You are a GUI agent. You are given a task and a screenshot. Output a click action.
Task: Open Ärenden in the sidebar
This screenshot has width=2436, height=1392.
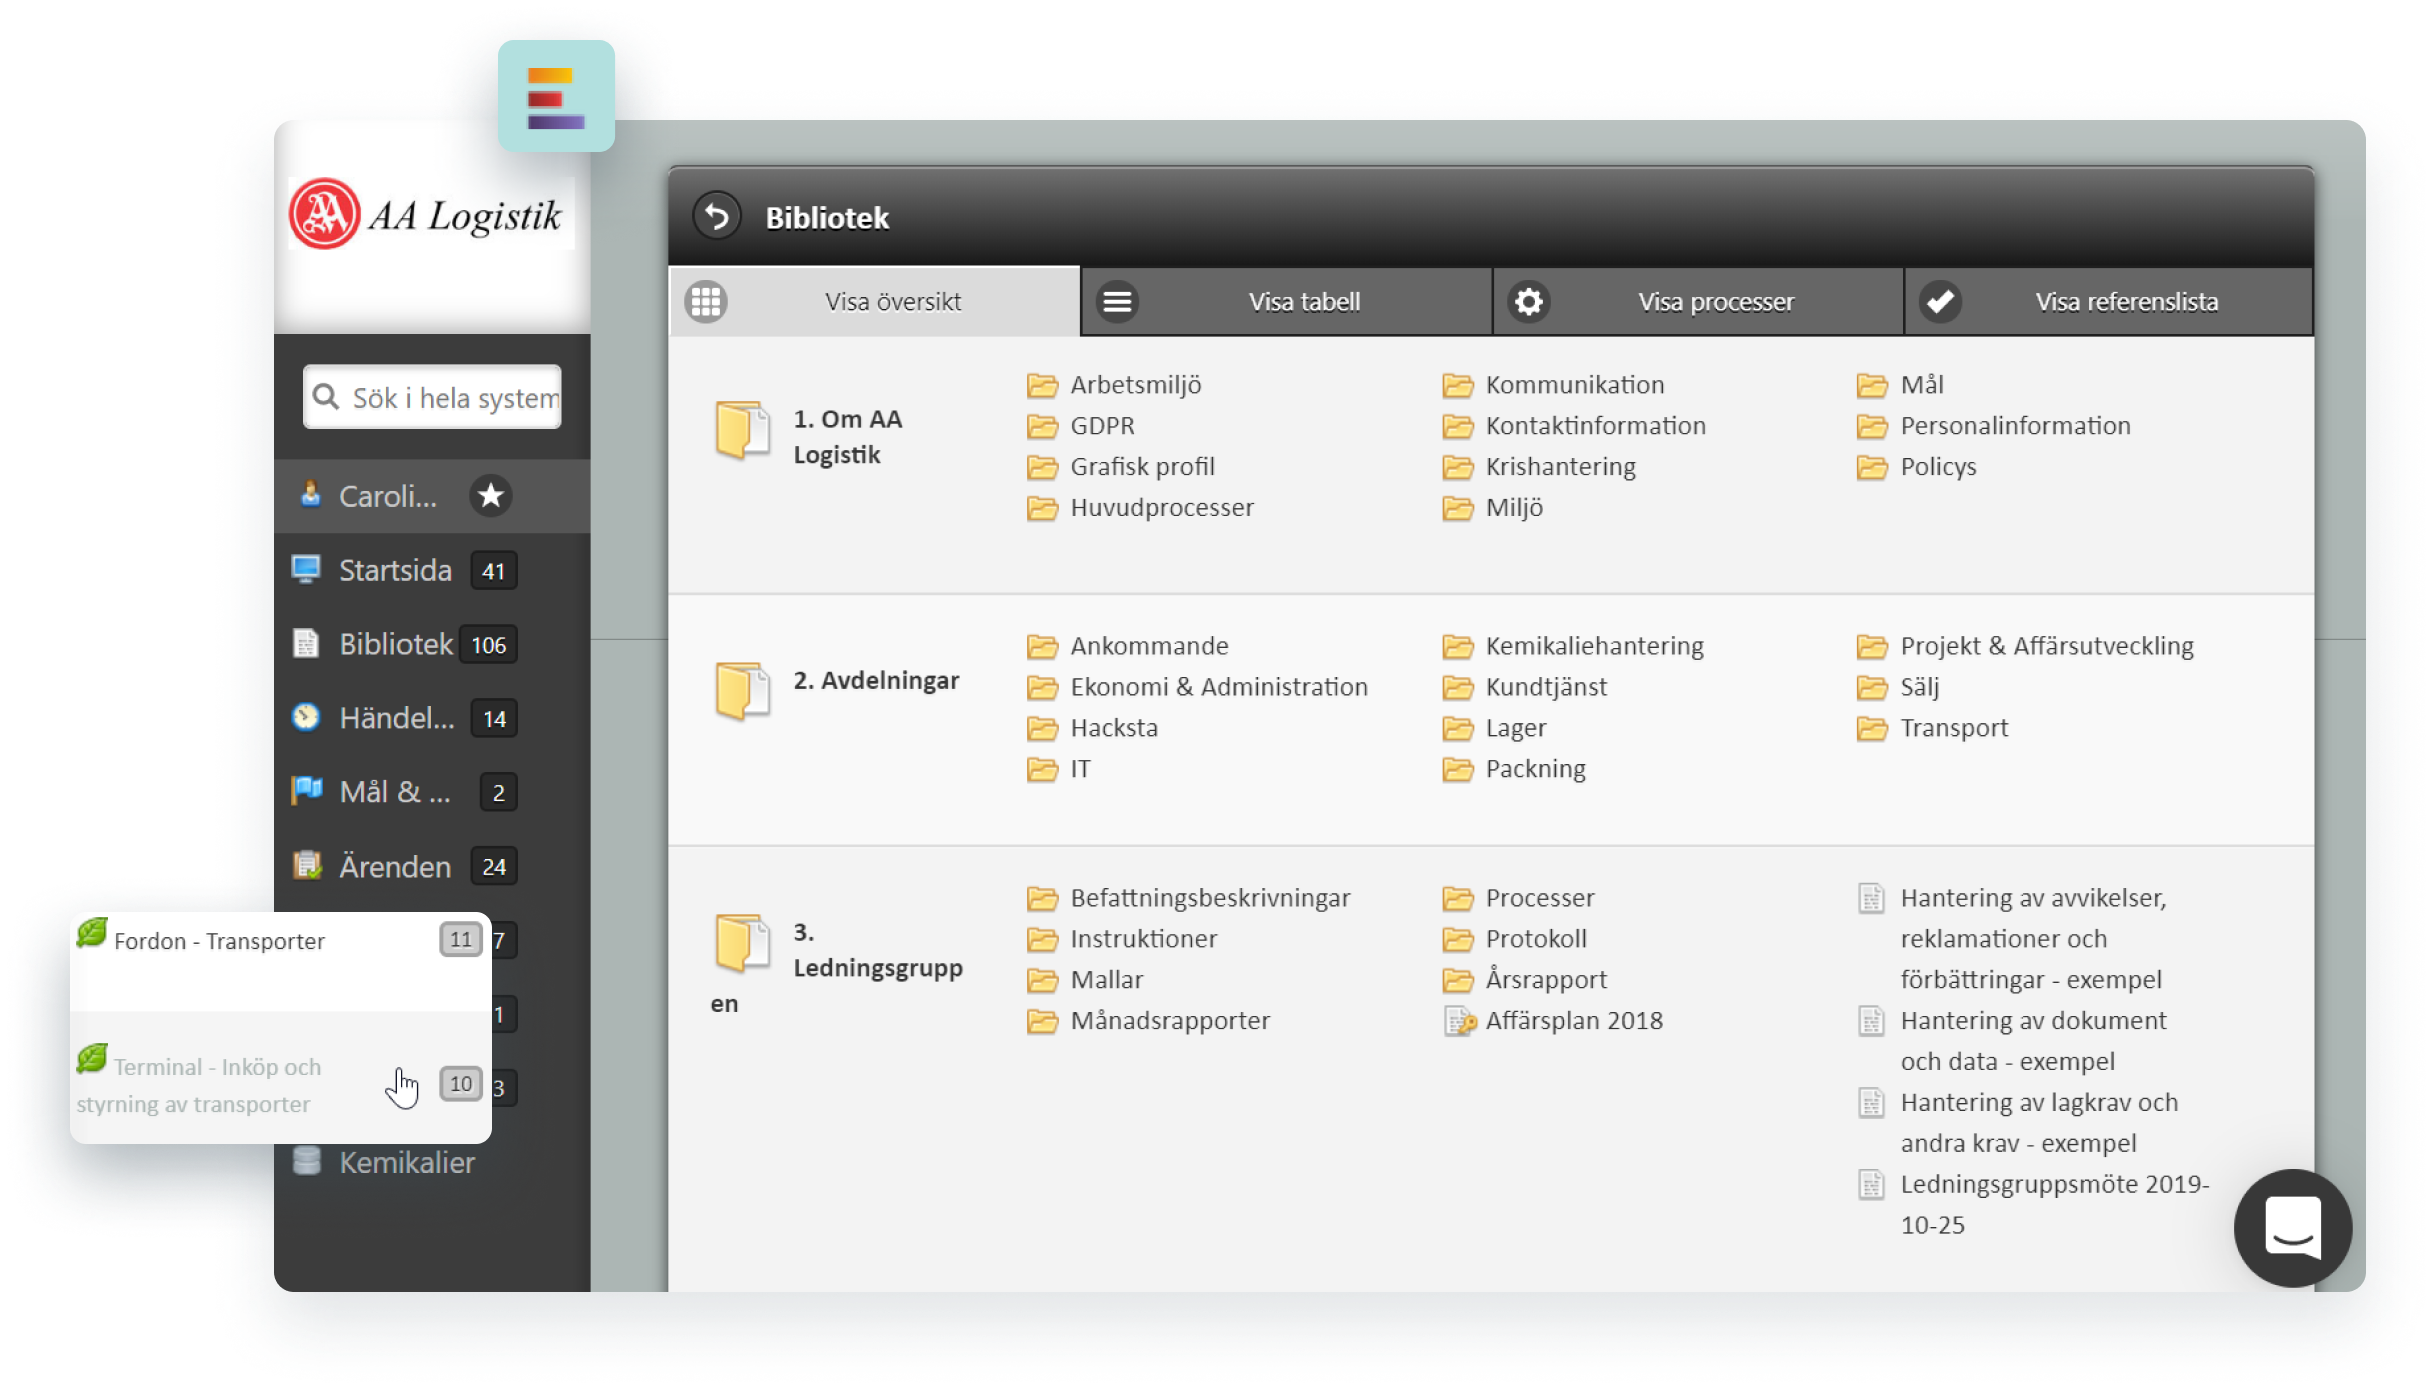click(394, 866)
